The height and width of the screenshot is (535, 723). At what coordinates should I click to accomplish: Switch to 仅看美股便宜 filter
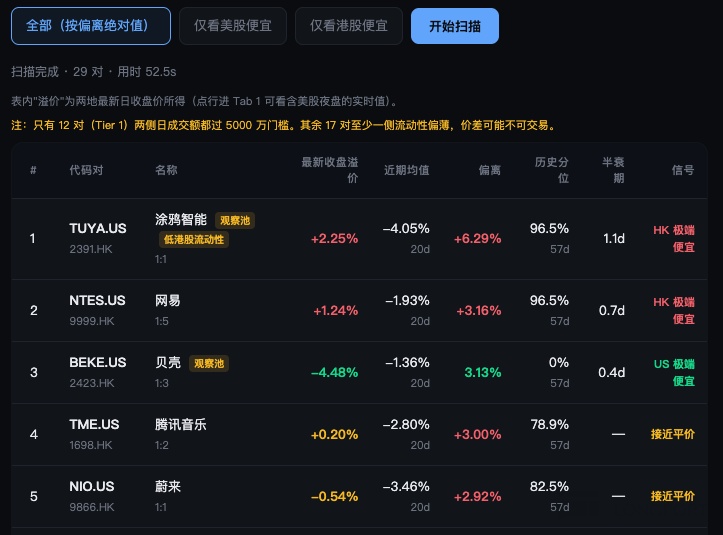233,26
